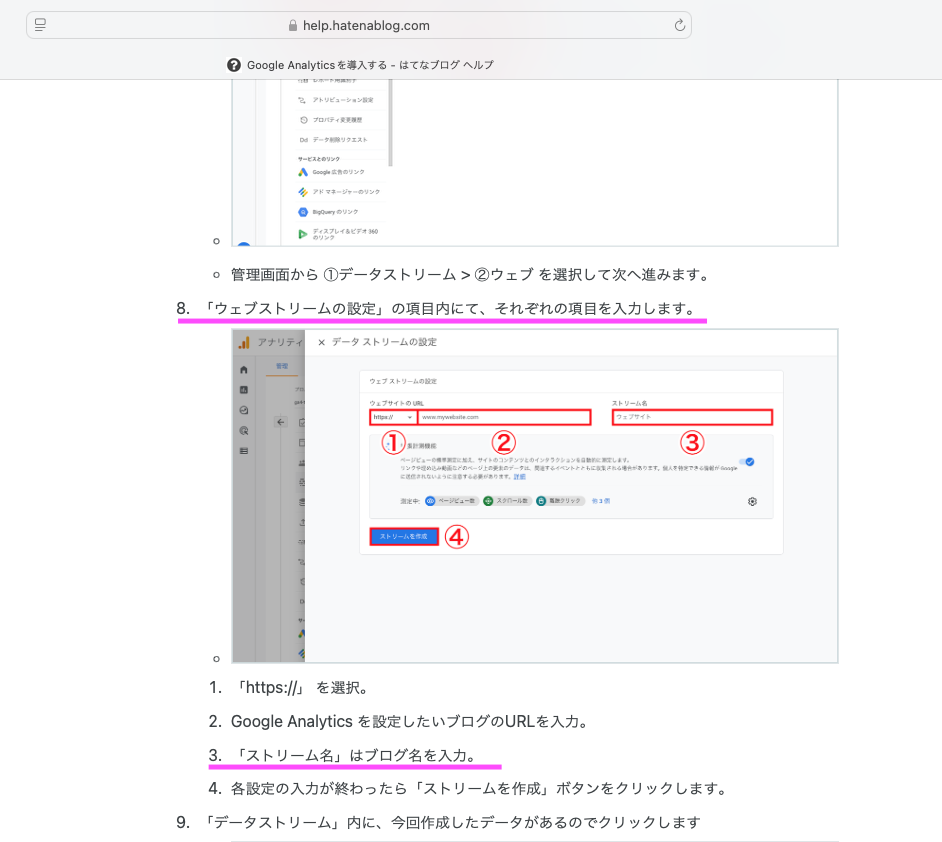Open enhanced measurement gear settings

click(752, 501)
